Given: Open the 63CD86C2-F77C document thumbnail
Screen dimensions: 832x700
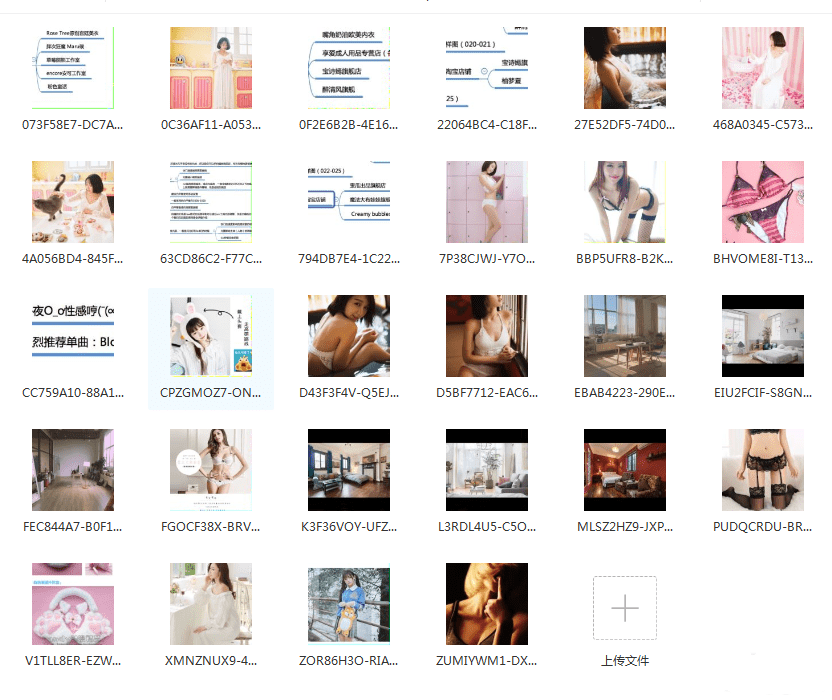Looking at the screenshot, I should 211,202.
